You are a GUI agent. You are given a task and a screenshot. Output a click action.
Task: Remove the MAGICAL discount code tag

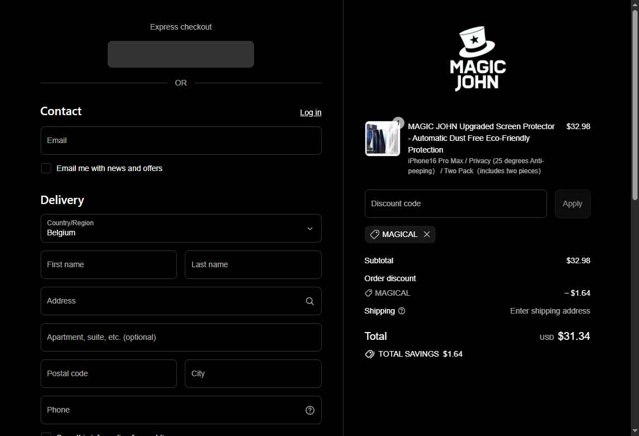click(427, 234)
